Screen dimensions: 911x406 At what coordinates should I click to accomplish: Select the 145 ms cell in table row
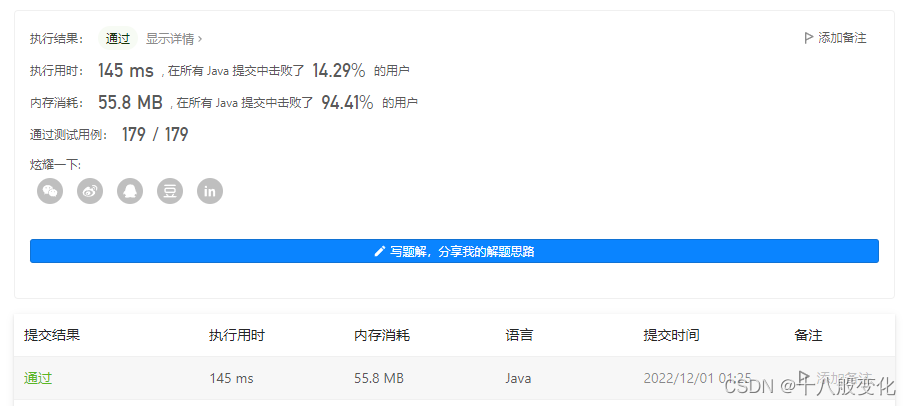tap(231, 378)
